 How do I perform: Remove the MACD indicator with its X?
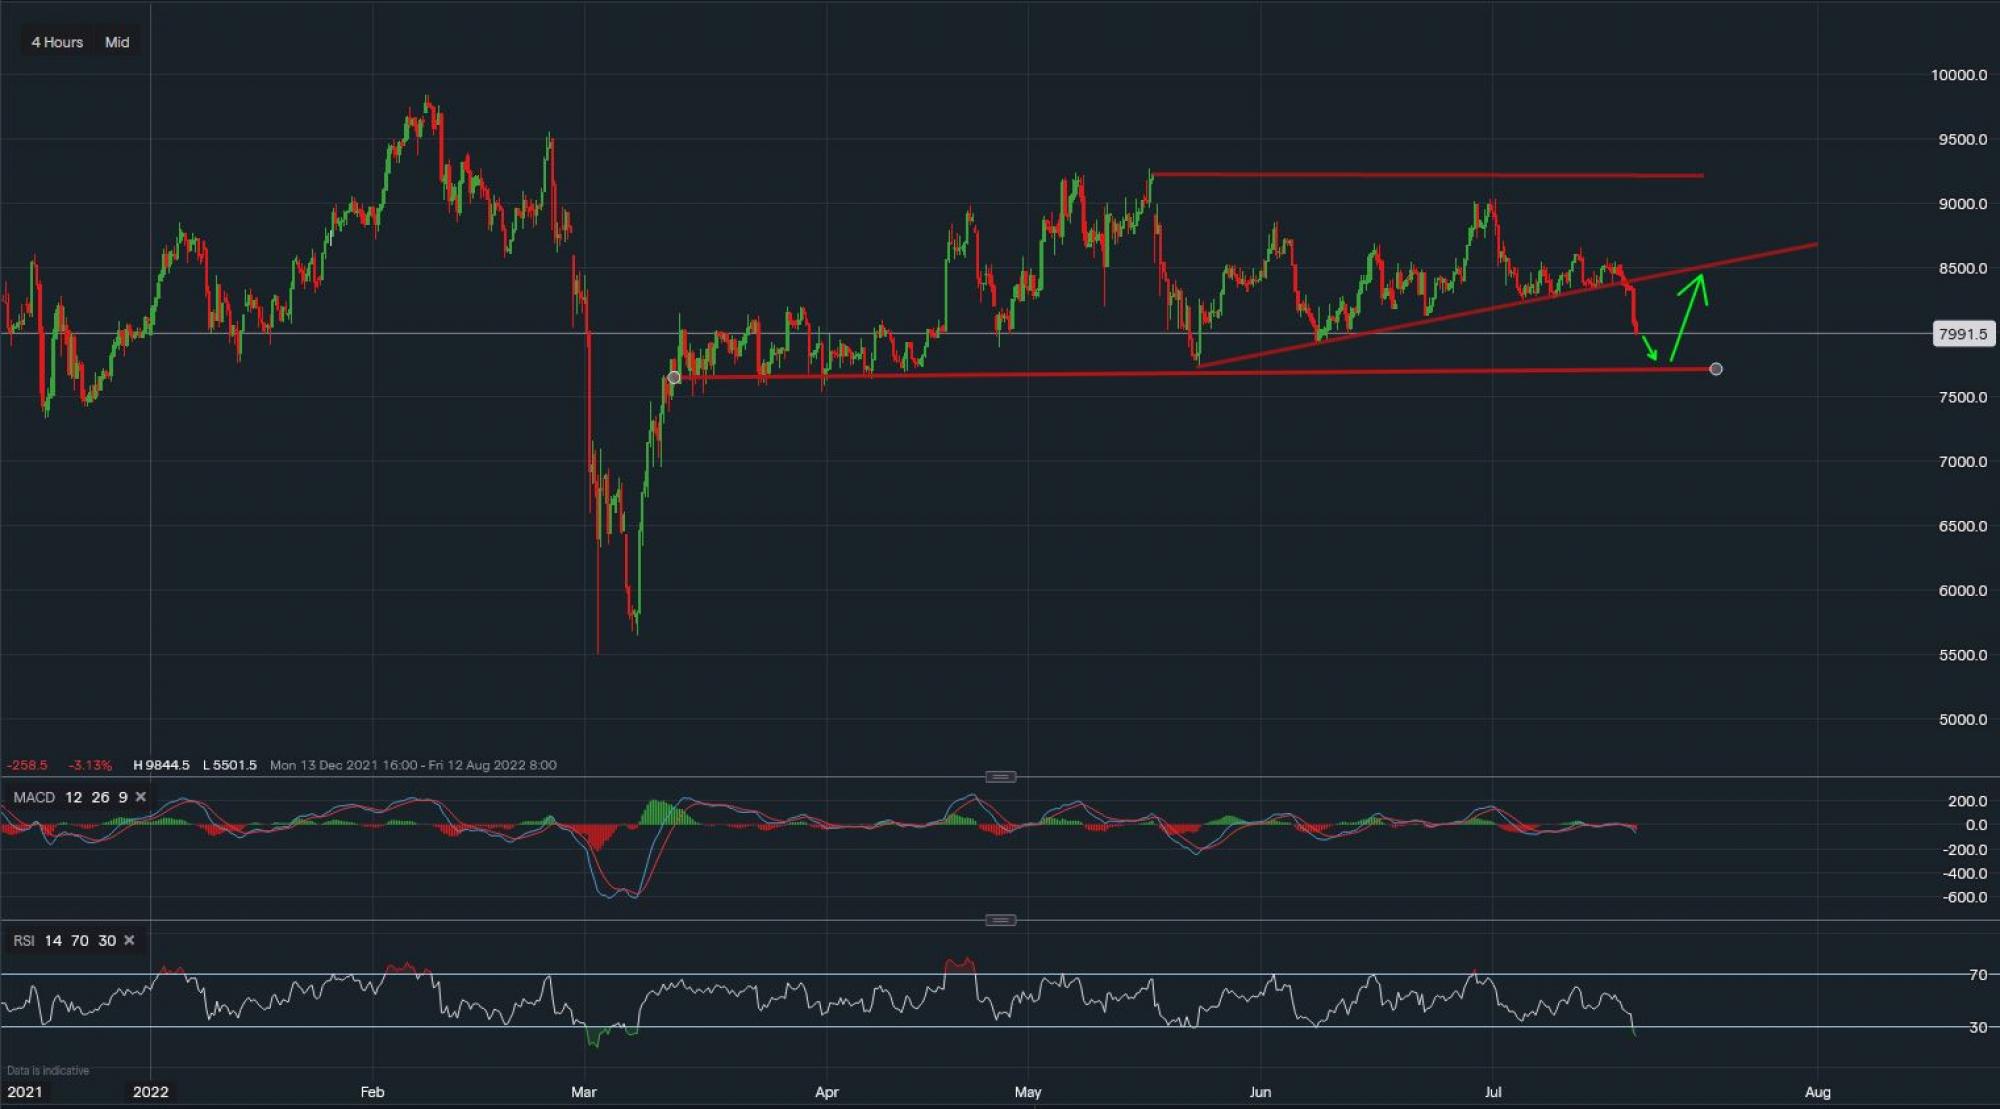point(141,797)
